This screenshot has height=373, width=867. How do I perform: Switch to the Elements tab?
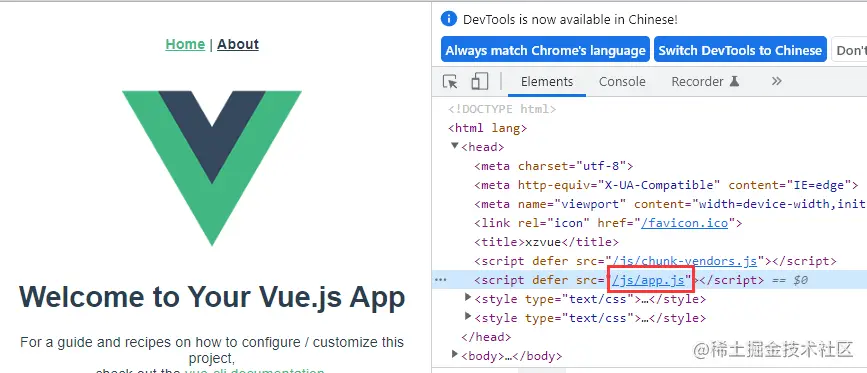[547, 82]
